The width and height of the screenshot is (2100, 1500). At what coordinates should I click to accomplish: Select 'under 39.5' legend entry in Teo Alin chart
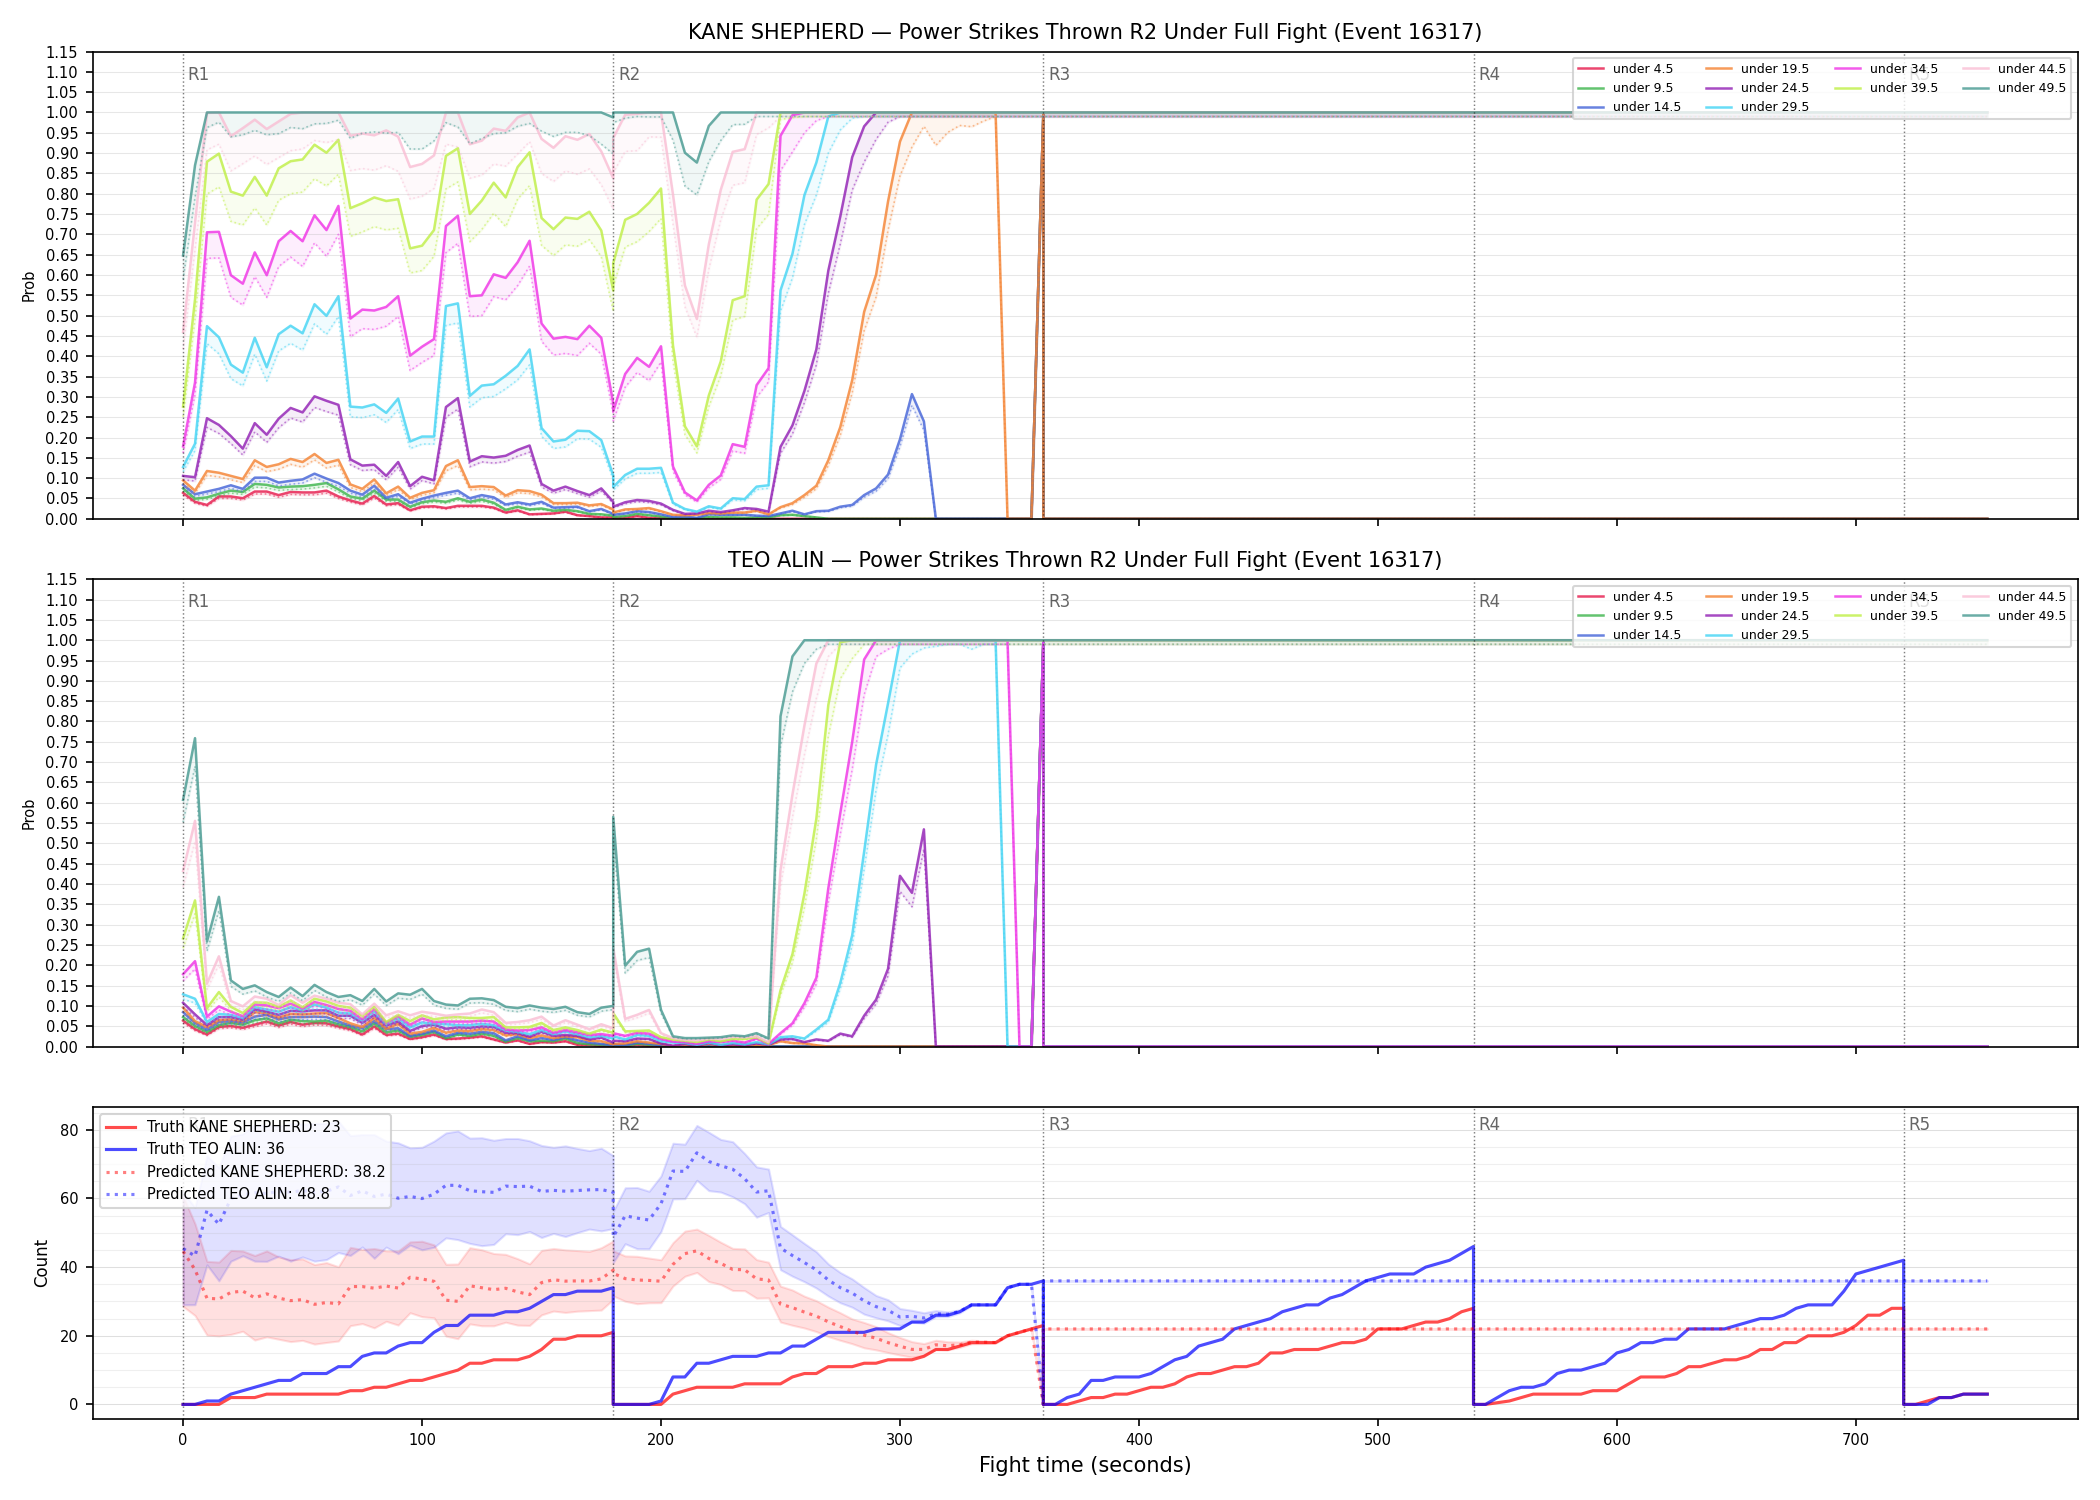pos(1886,616)
